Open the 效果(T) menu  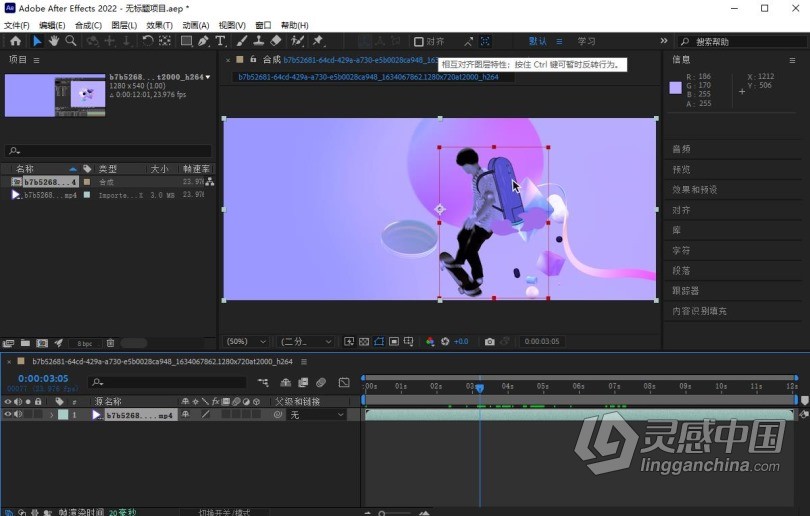(159, 25)
